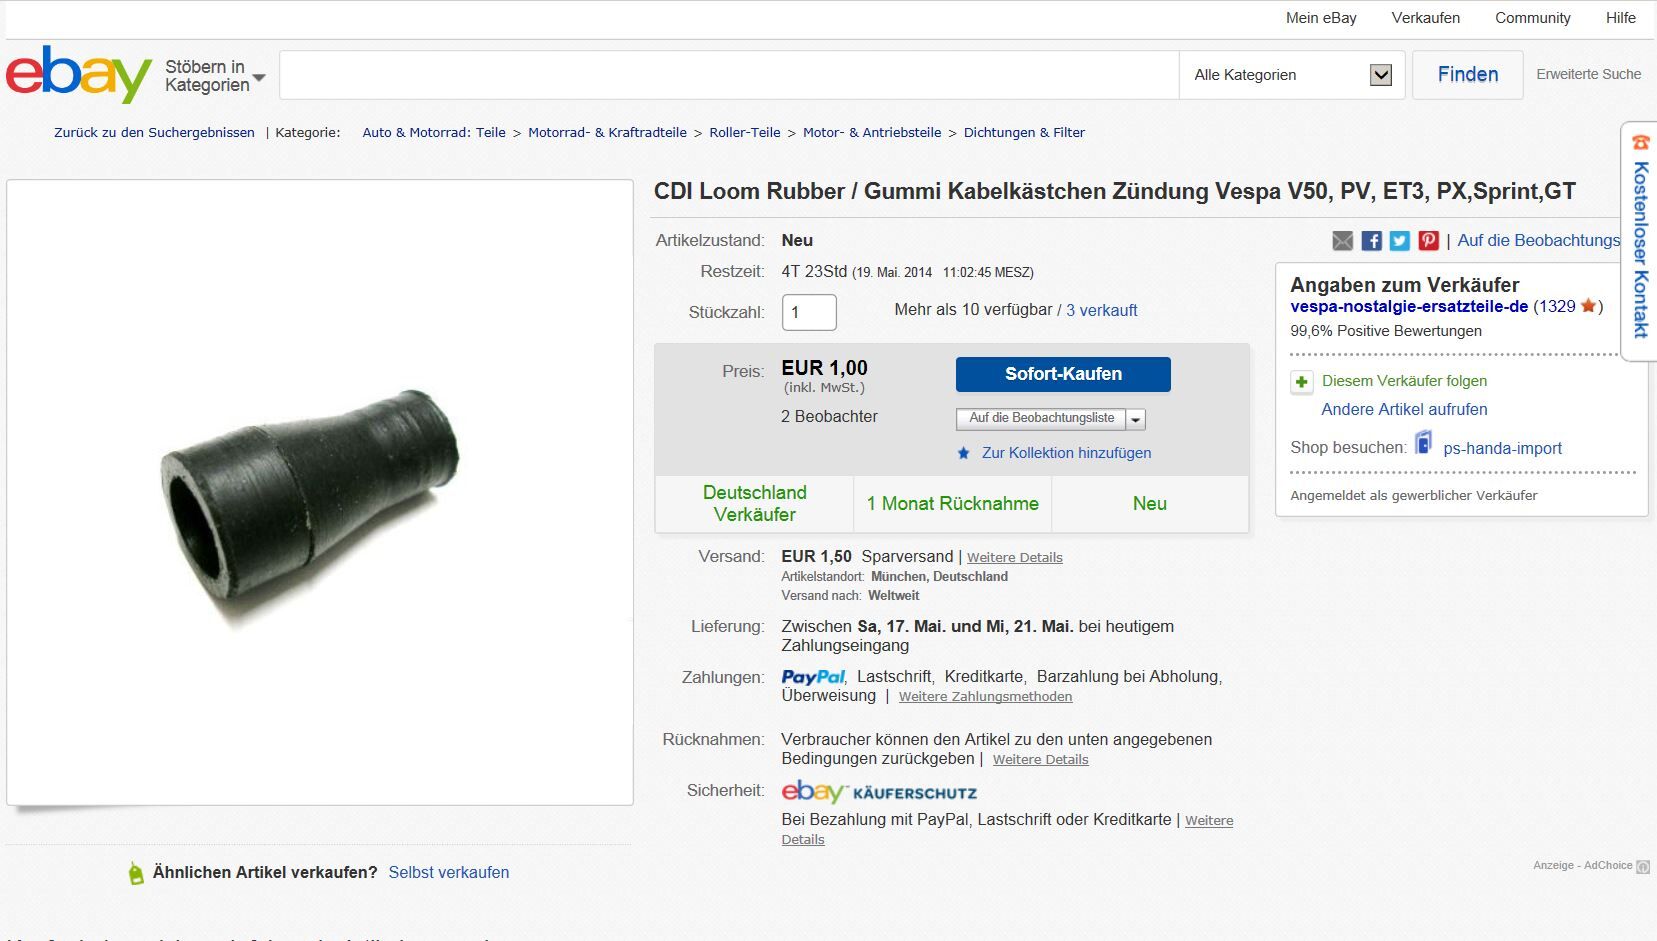1657x941 pixels.
Task: Click the Sofort-Kaufen button
Action: [1063, 374]
